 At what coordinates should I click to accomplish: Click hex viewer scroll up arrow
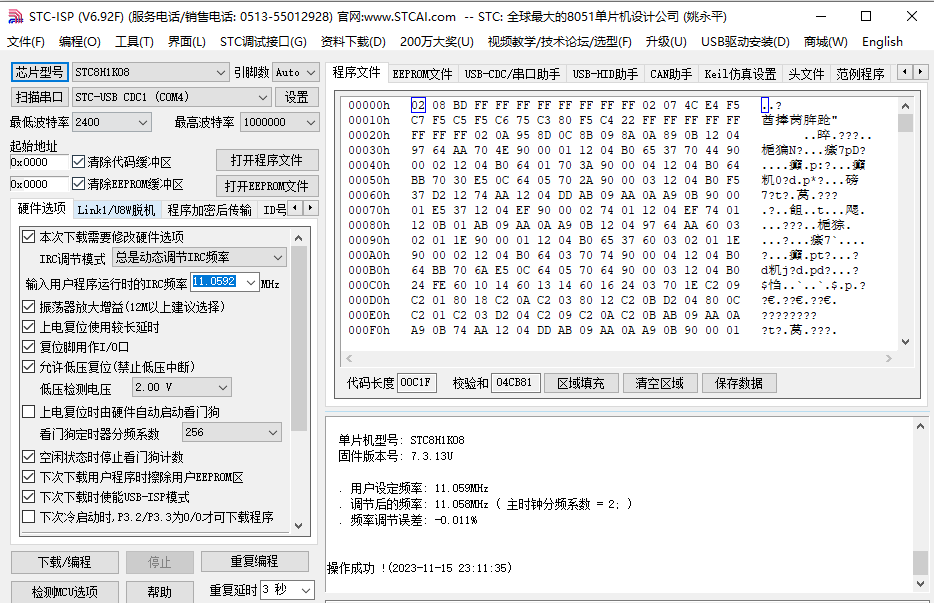[x=905, y=106]
